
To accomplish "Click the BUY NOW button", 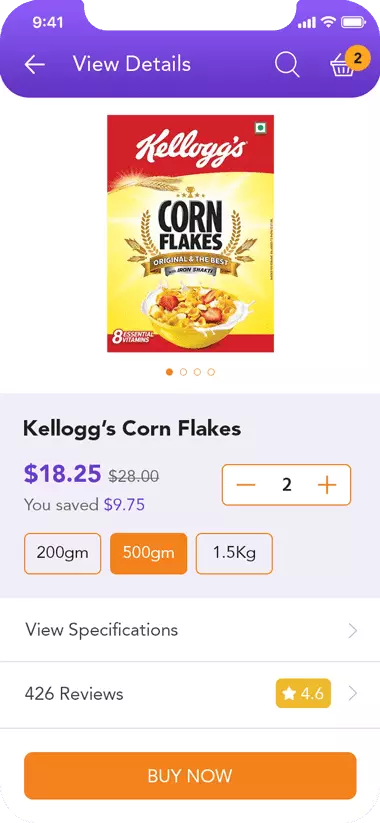I will coord(190,776).
